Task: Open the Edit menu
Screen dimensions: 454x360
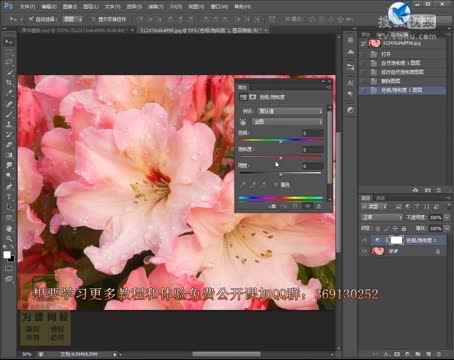Action: (x=49, y=7)
